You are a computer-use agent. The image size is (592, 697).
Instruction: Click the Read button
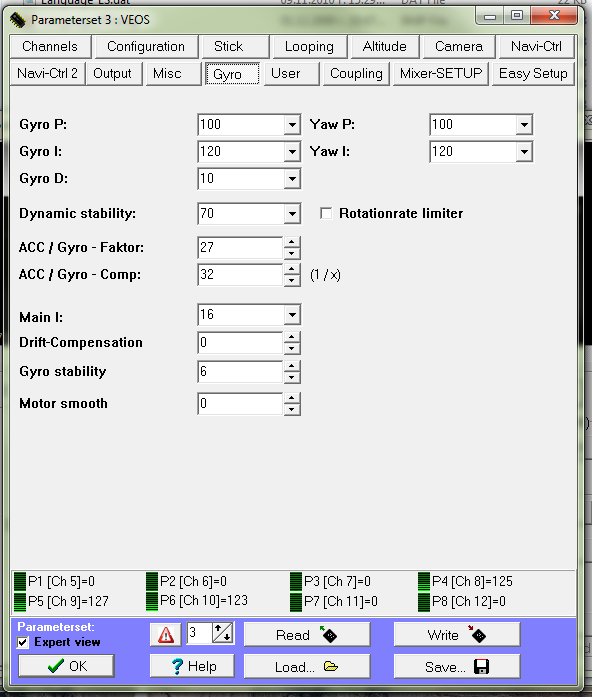[x=307, y=635]
